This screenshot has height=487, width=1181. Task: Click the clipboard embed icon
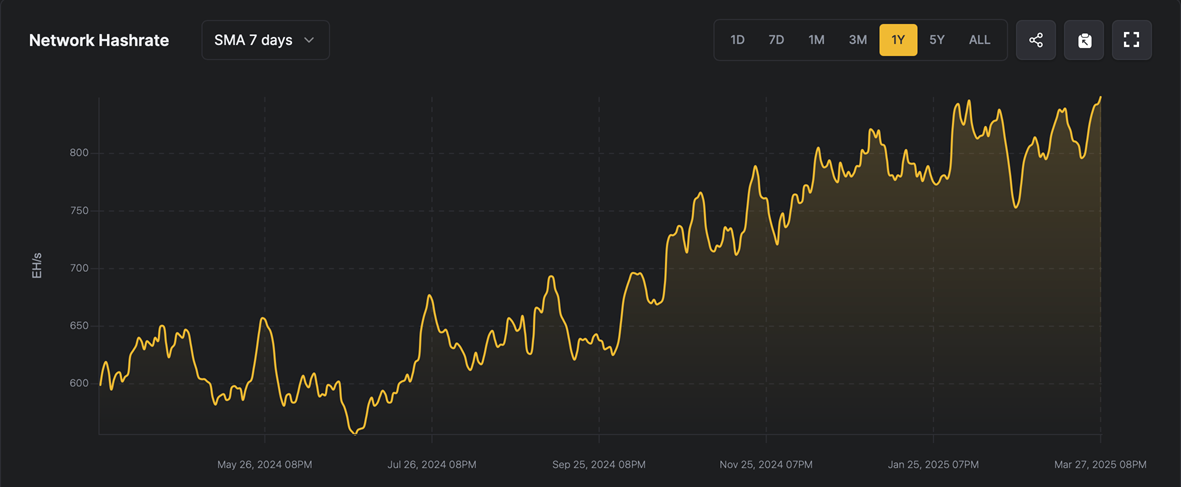tap(1084, 40)
